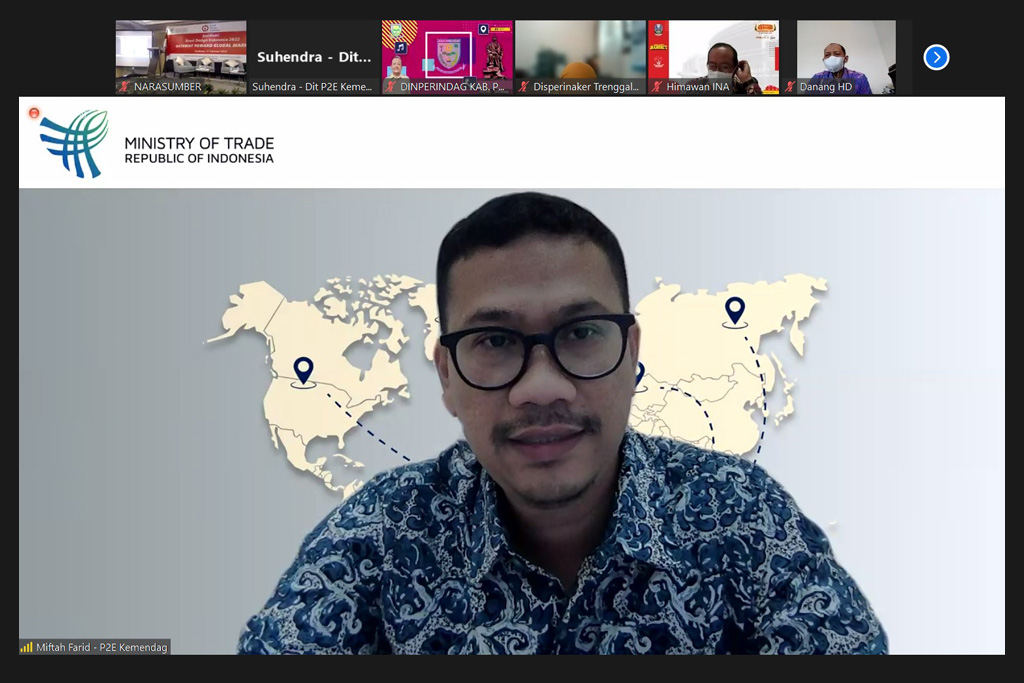The height and width of the screenshot is (683, 1024).
Task: Select the Disperinaker Trenggalek video thumbnail
Action: click(580, 50)
